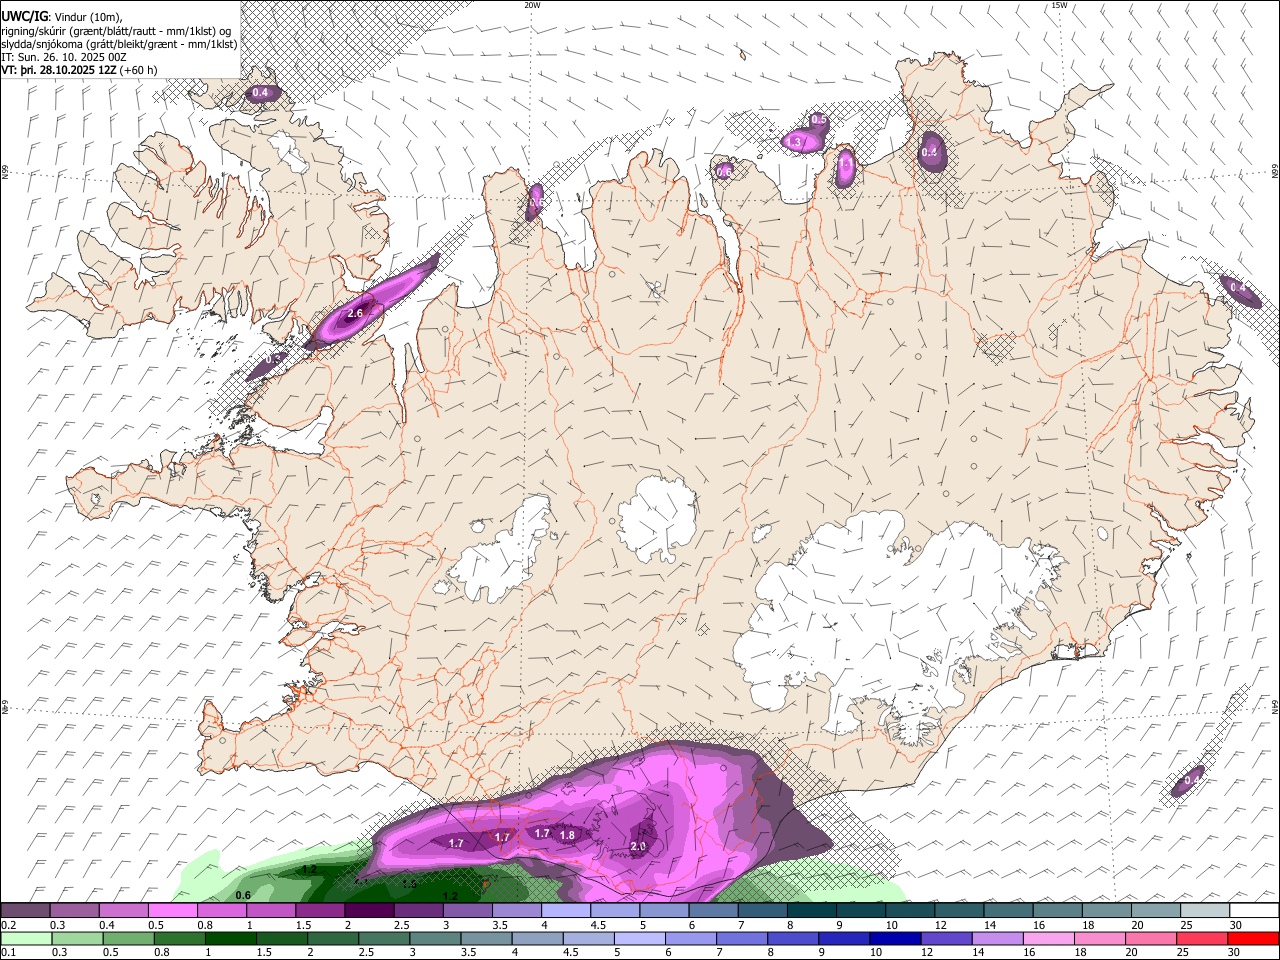The image size is (1280, 960).
Task: Click the 15W longitude label
Action: click(1060, 5)
